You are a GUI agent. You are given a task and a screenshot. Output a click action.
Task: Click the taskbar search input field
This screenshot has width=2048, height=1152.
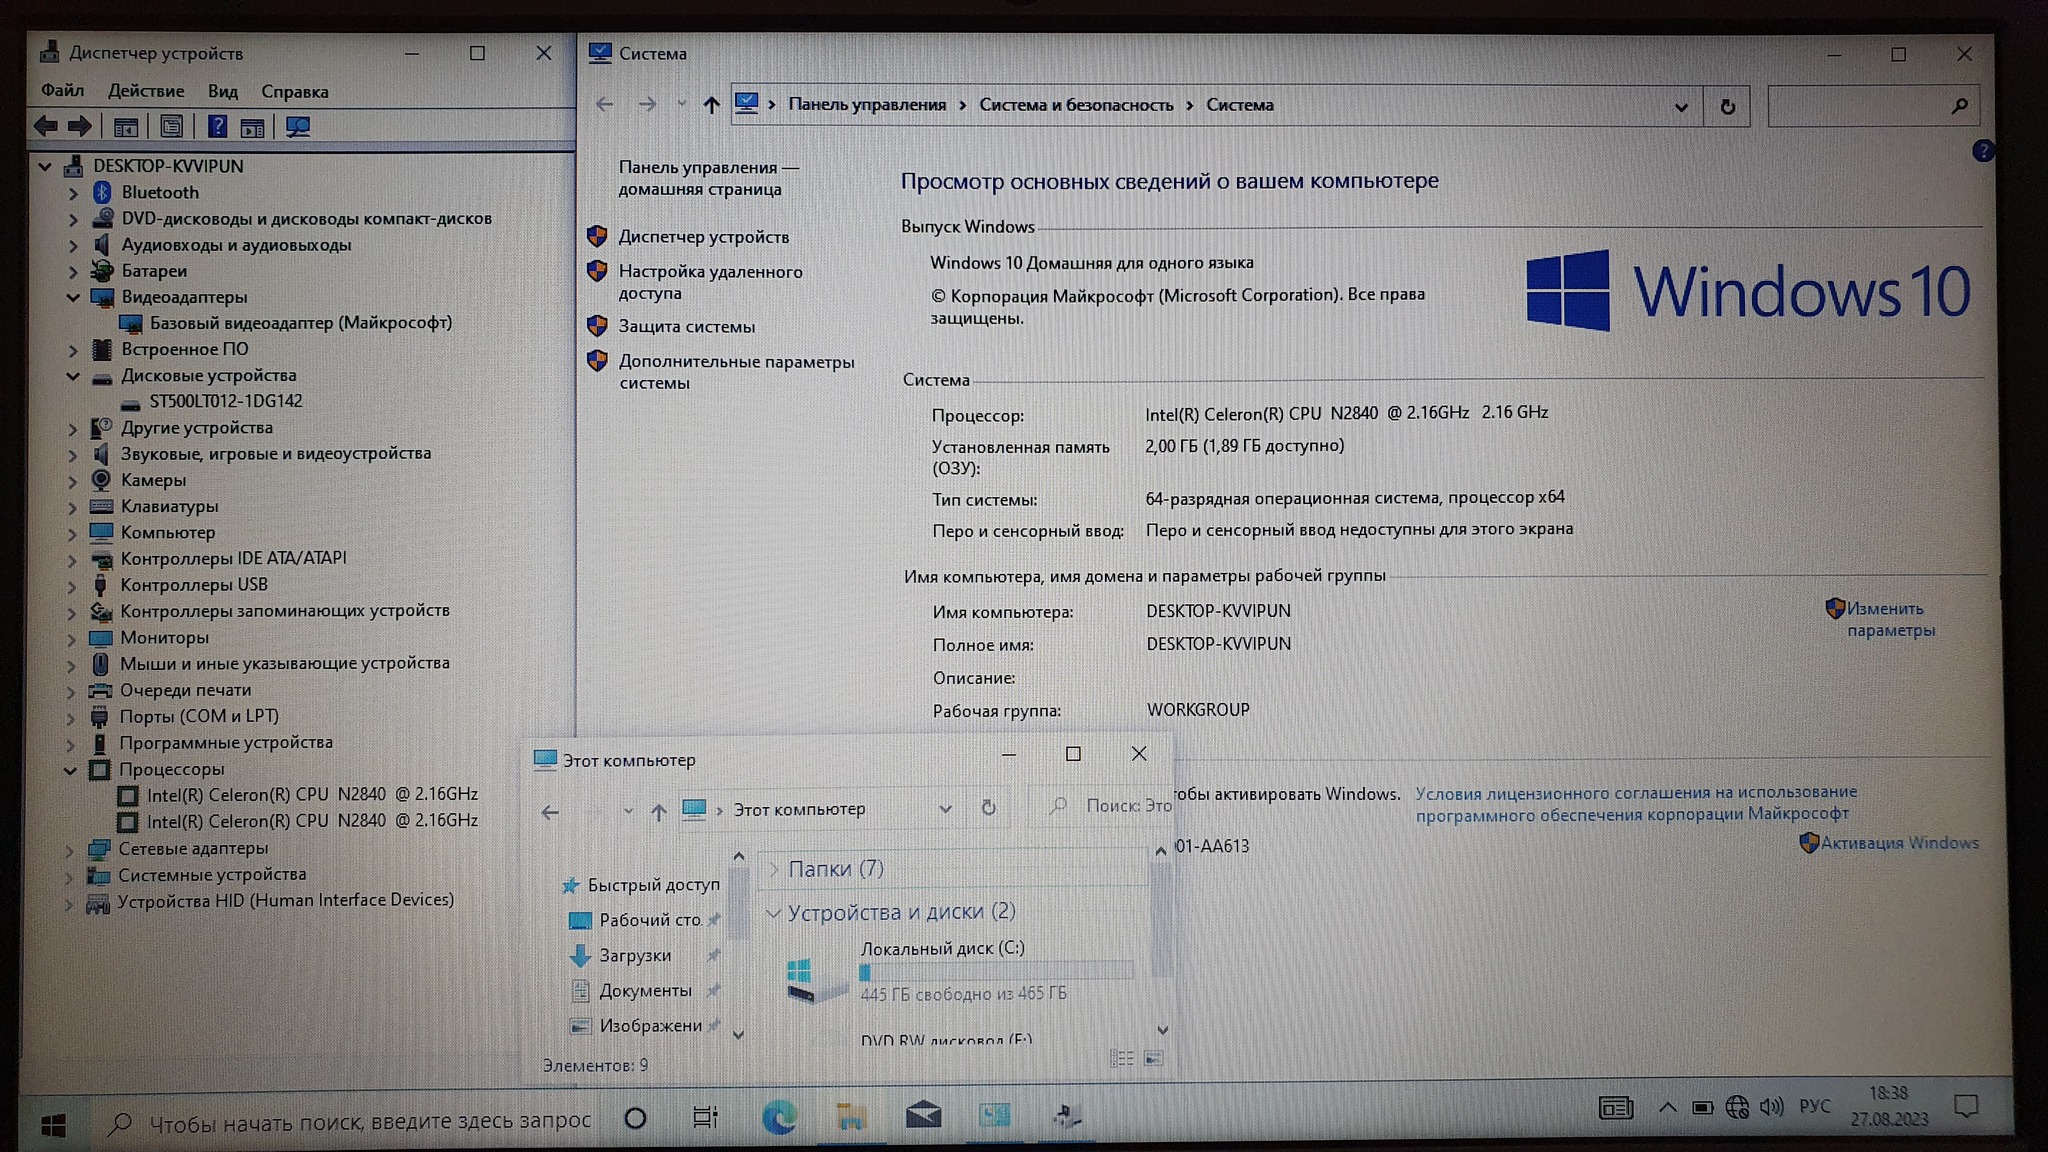[x=370, y=1122]
